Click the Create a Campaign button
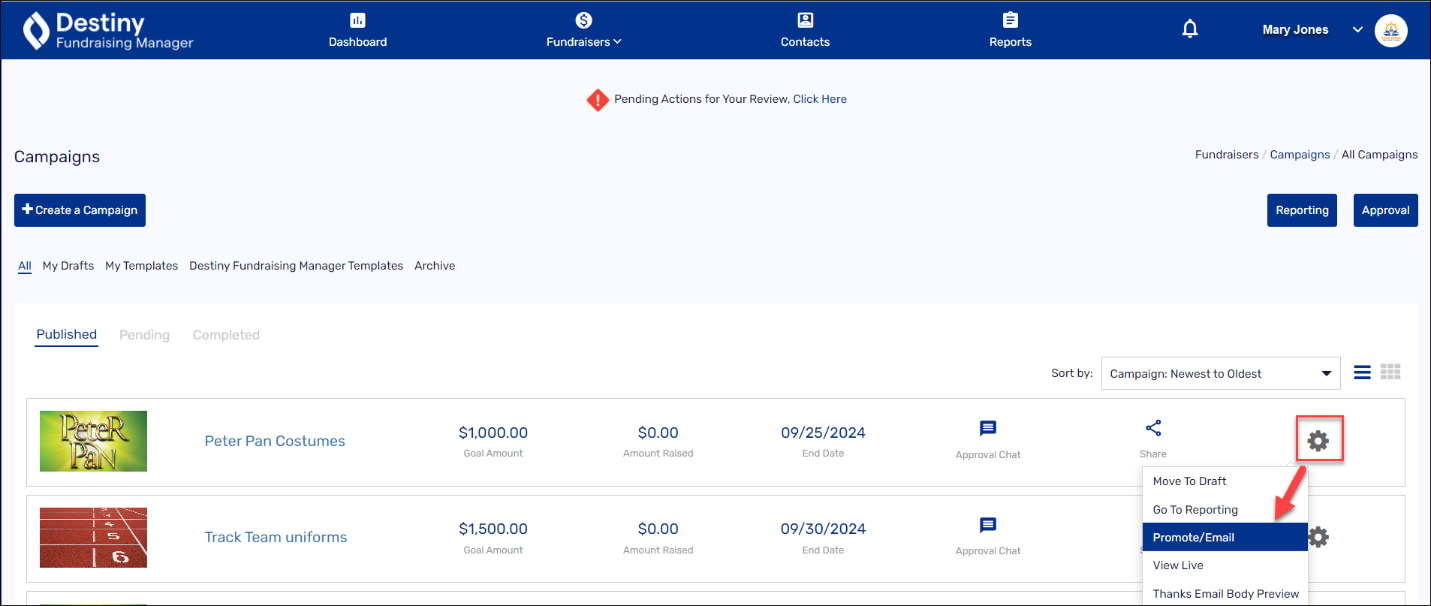This screenshot has width=1431, height=606. tap(80, 210)
